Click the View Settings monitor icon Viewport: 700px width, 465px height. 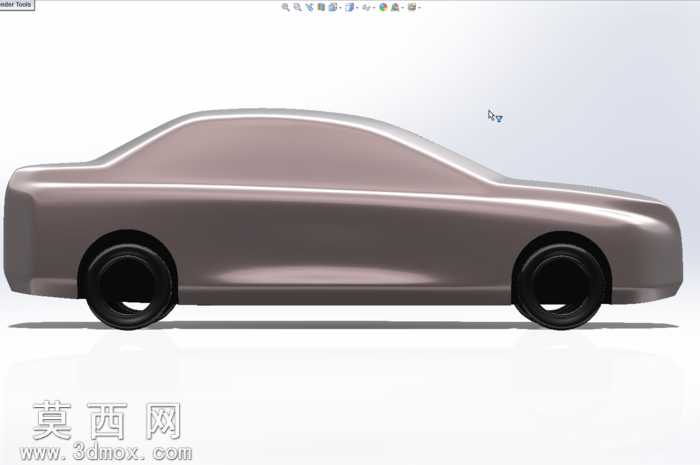click(412, 7)
